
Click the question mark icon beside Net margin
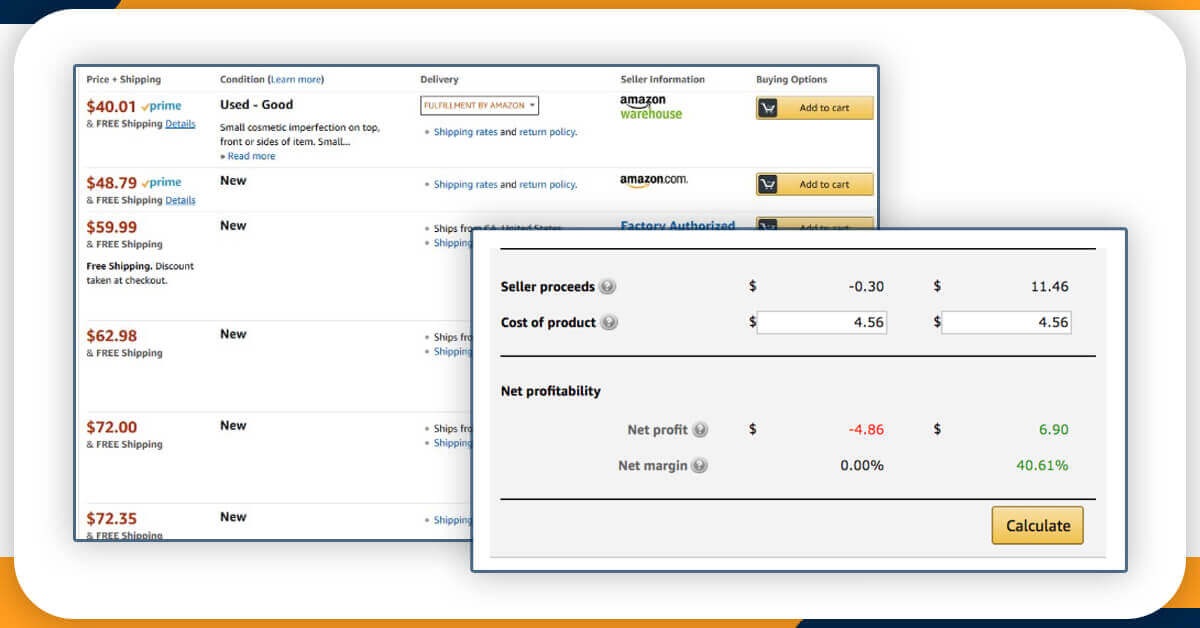point(700,466)
